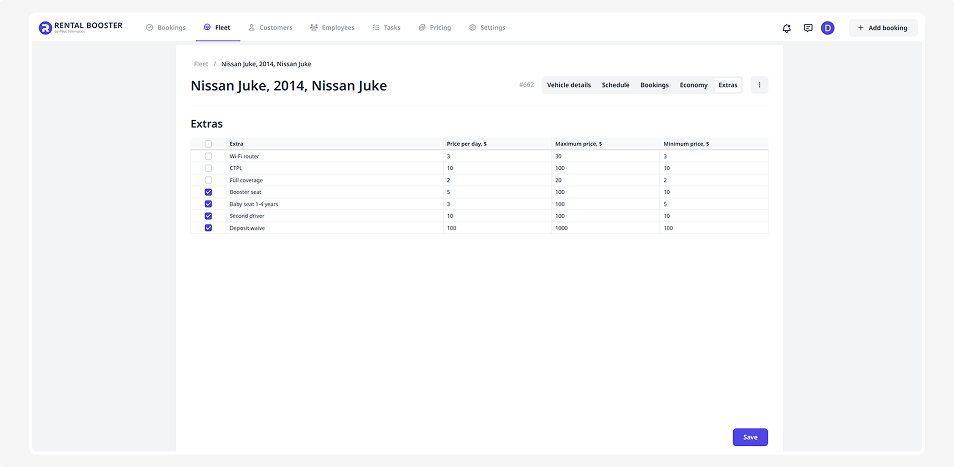The height and width of the screenshot is (467, 954).
Task: Open the Pricing section
Action: [435, 28]
